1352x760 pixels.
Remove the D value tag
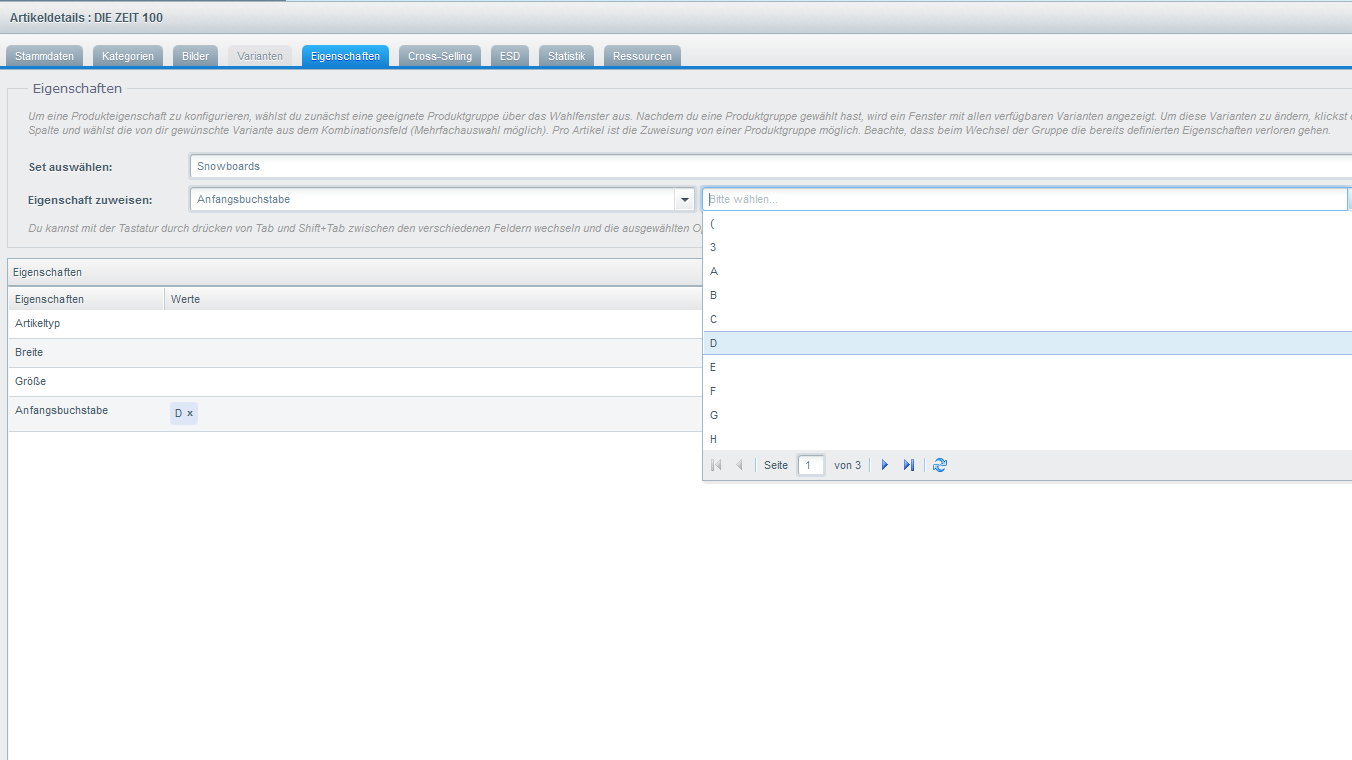pos(190,413)
